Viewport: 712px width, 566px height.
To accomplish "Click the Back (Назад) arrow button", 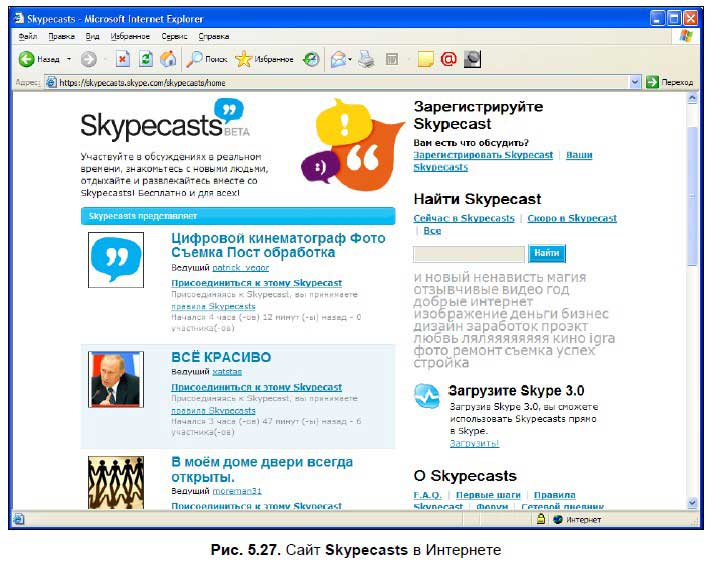I will pyautogui.click(x=27, y=59).
